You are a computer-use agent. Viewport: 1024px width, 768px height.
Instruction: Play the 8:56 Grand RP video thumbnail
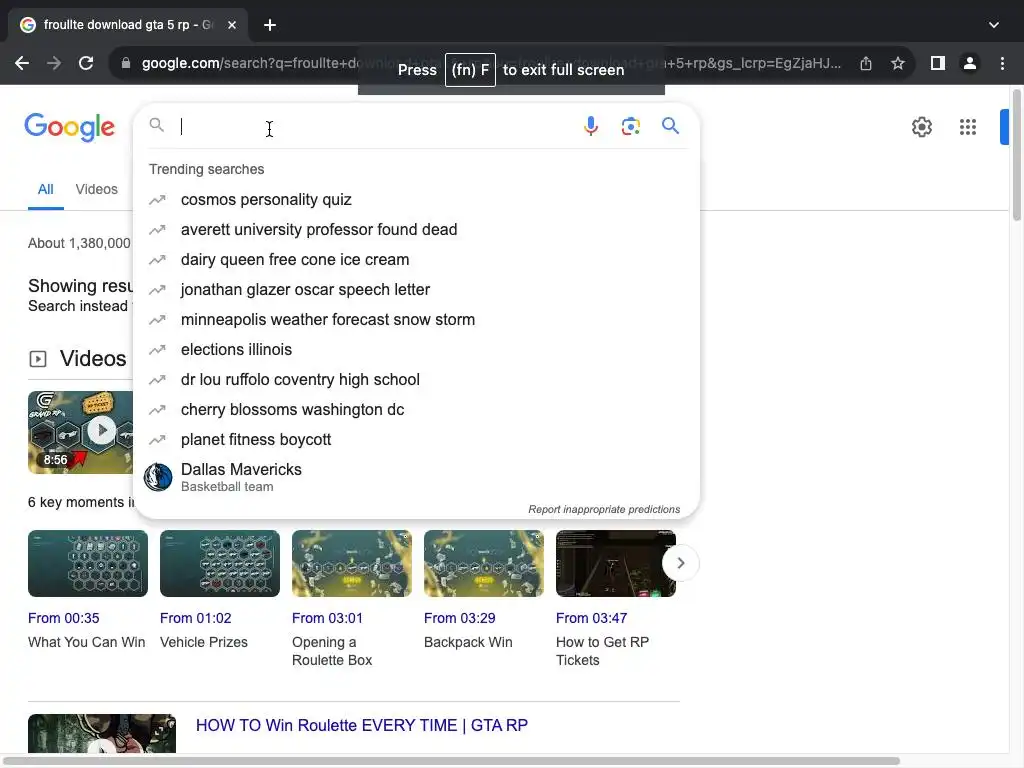pyautogui.click(x=80, y=432)
